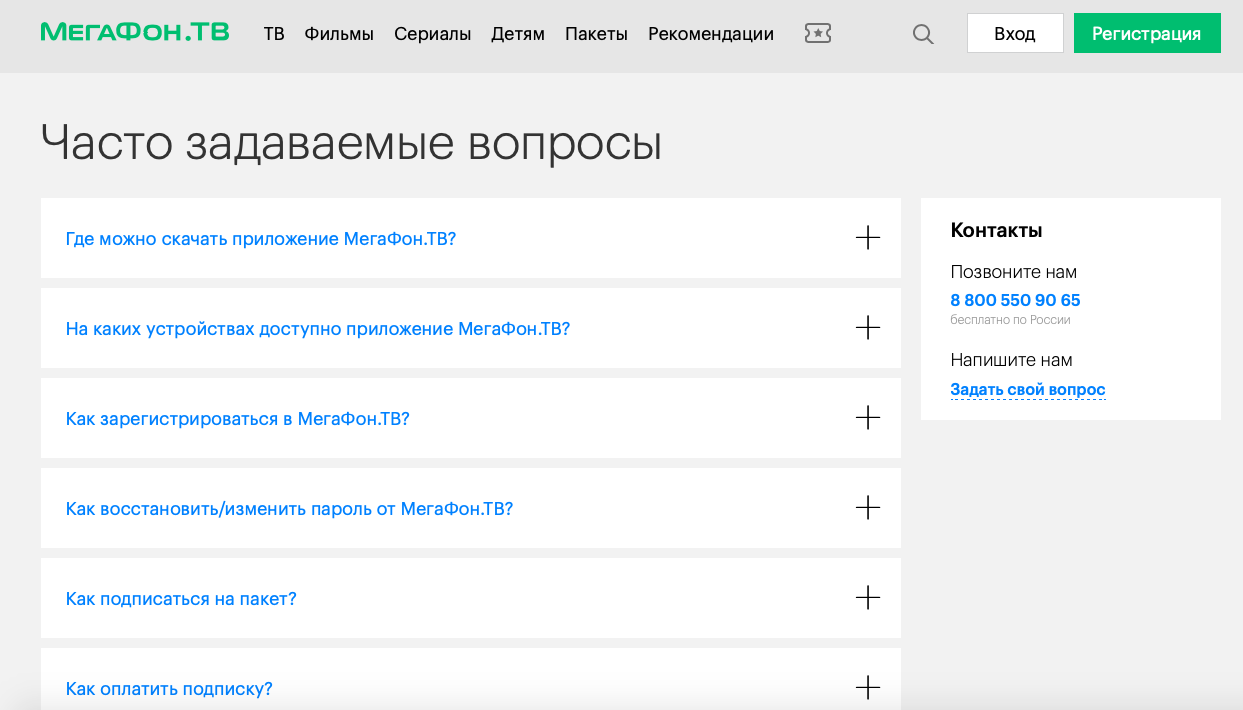
Task: Open the Пакеты page
Action: 596,34
